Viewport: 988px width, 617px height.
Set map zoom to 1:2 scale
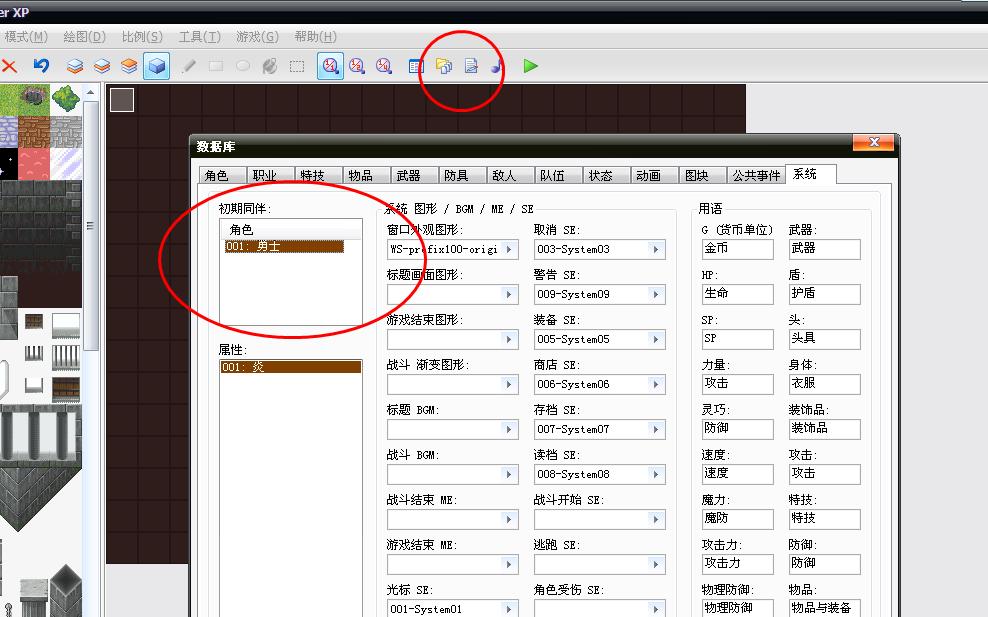tap(357, 66)
